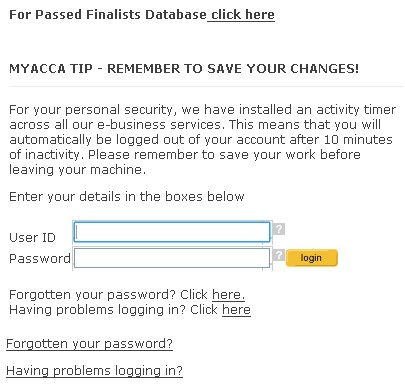Click the 'Having problems logging in? Click' sentence text
The image size is (405, 387).
point(113,310)
